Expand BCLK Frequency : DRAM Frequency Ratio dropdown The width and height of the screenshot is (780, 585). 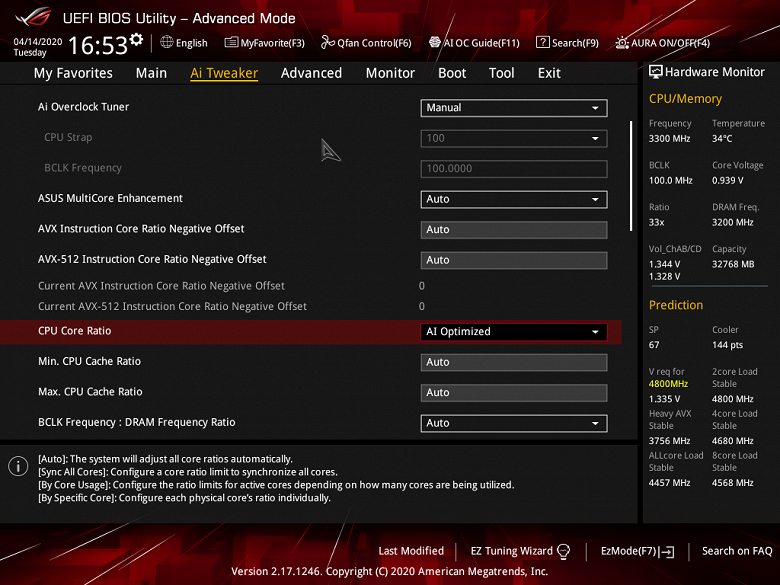coord(514,423)
